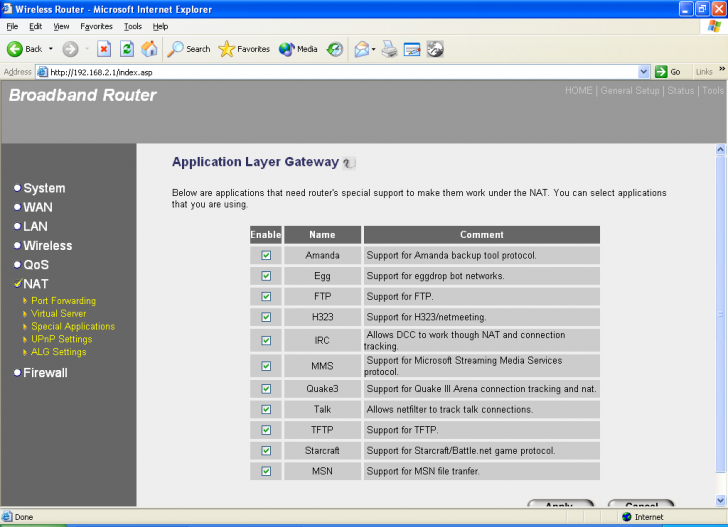The height and width of the screenshot is (527, 728).
Task: Uncheck the Amanda enable checkbox
Action: click(x=266, y=255)
